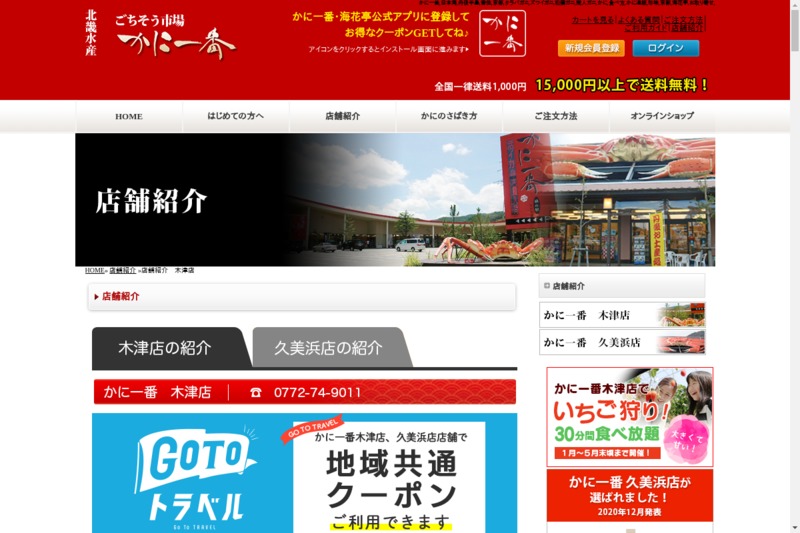Open the 久美浜店が選ばれました announcement banner

(629, 495)
